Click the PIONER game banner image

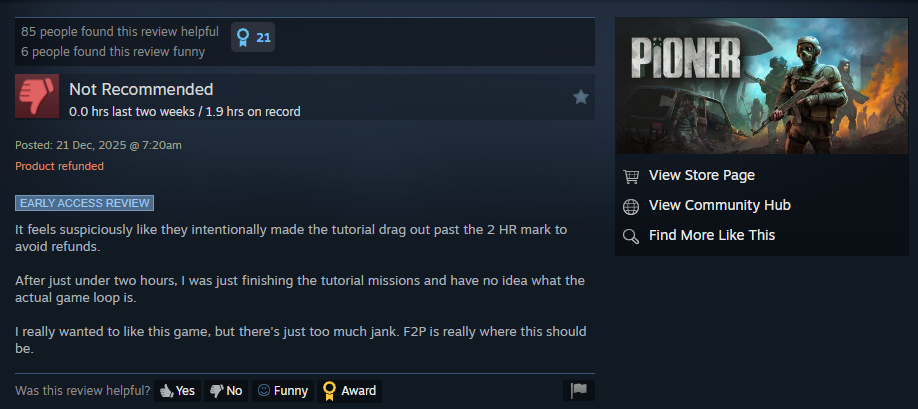762,86
